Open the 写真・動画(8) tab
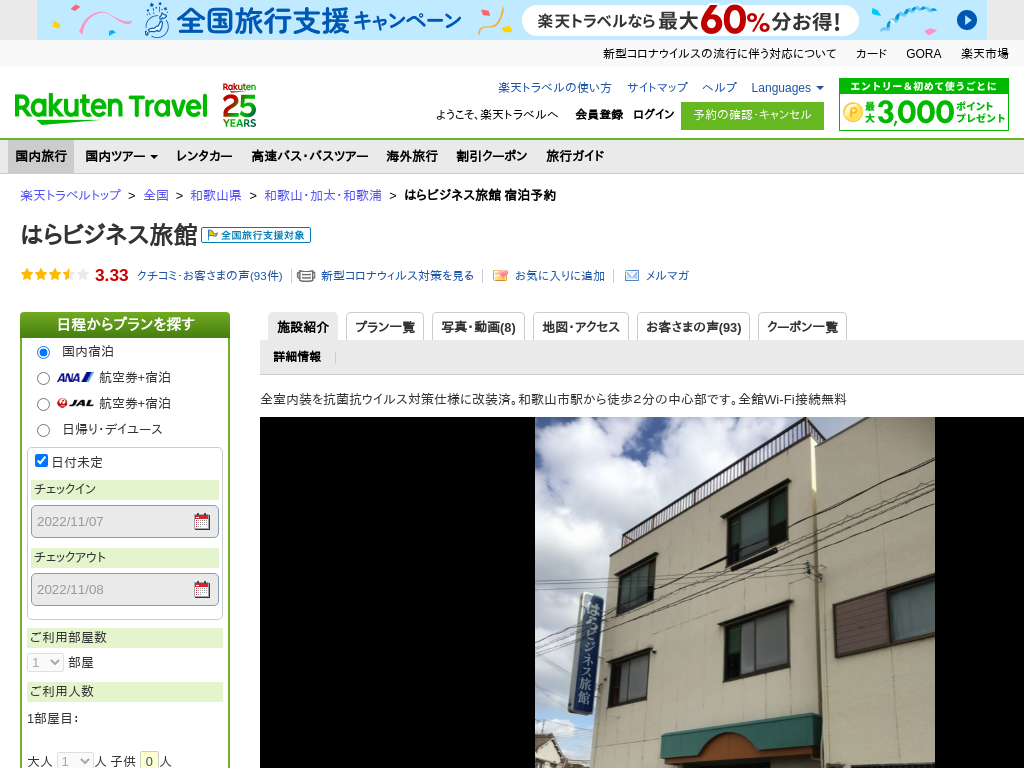Viewport: 1024px width, 768px height. coord(478,327)
